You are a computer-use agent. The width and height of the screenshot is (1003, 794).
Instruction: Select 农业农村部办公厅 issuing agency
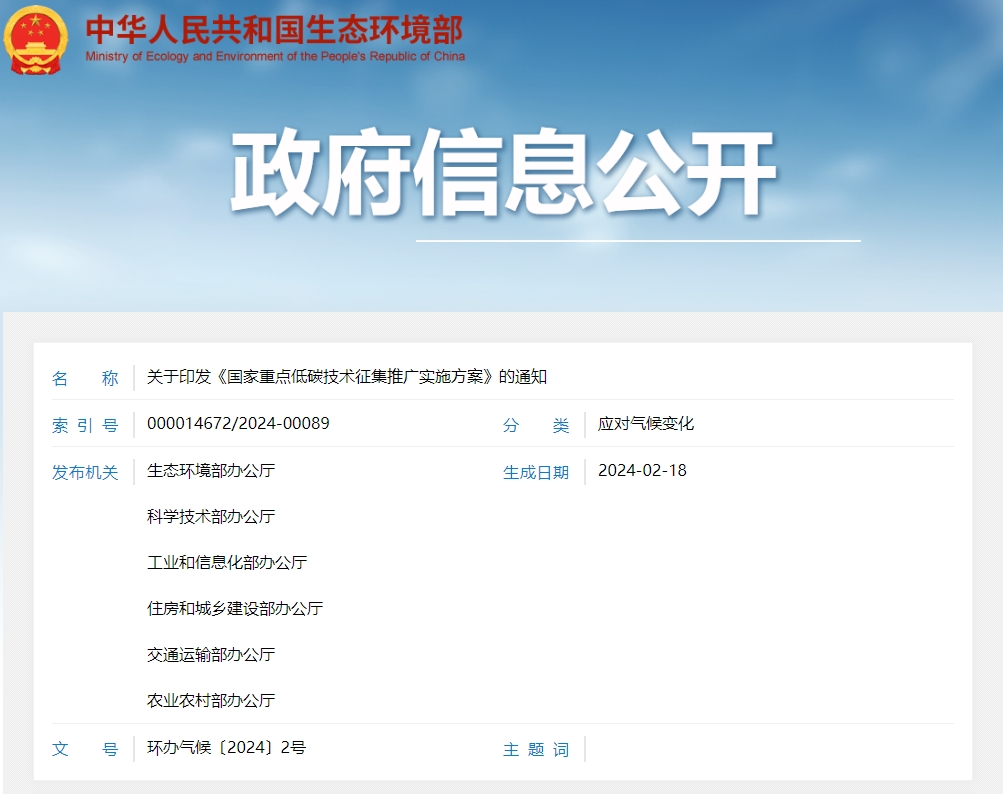click(x=211, y=701)
